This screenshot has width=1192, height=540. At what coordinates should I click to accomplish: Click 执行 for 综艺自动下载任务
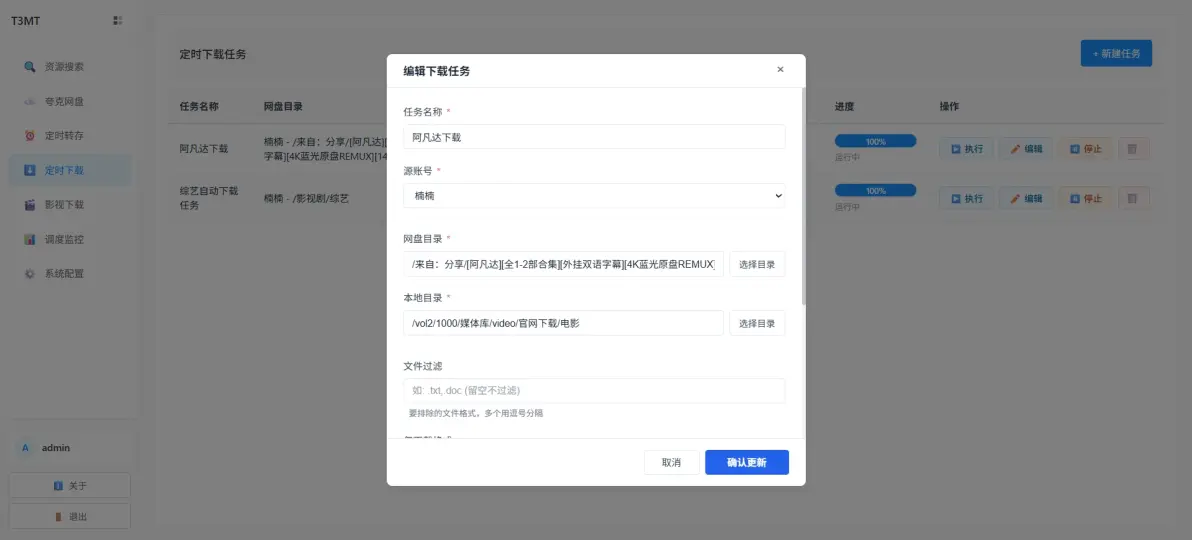click(966, 199)
